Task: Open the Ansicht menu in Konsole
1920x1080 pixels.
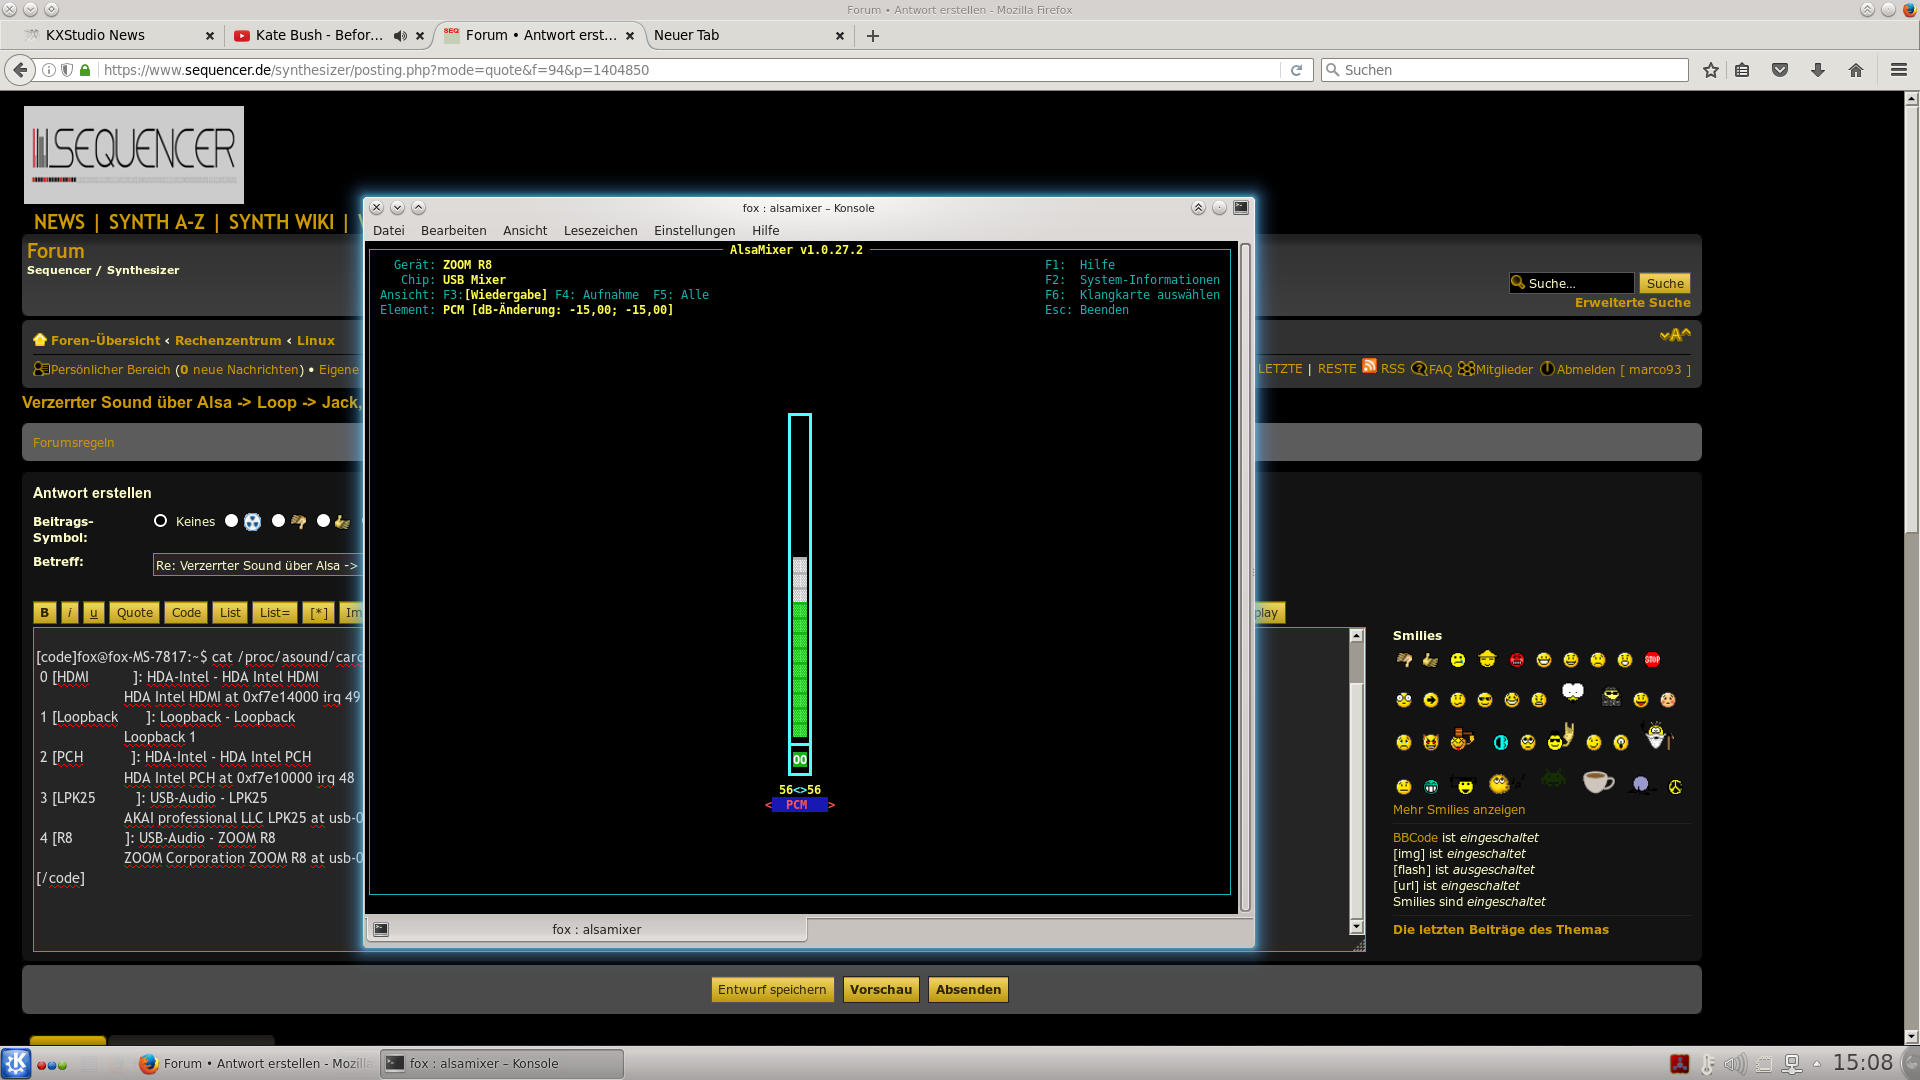Action: (525, 230)
